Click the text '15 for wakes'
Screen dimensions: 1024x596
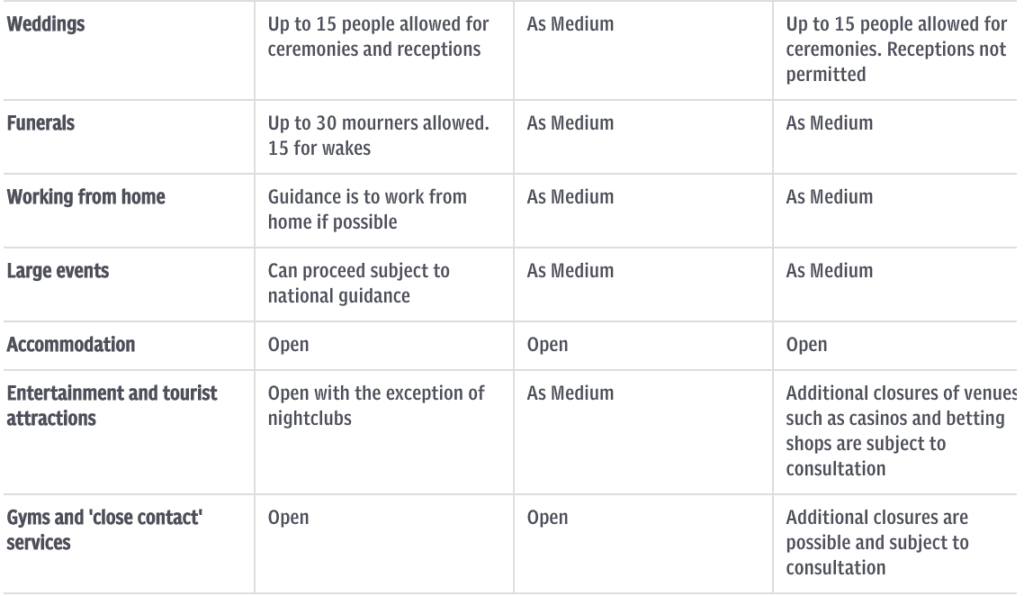(319, 148)
